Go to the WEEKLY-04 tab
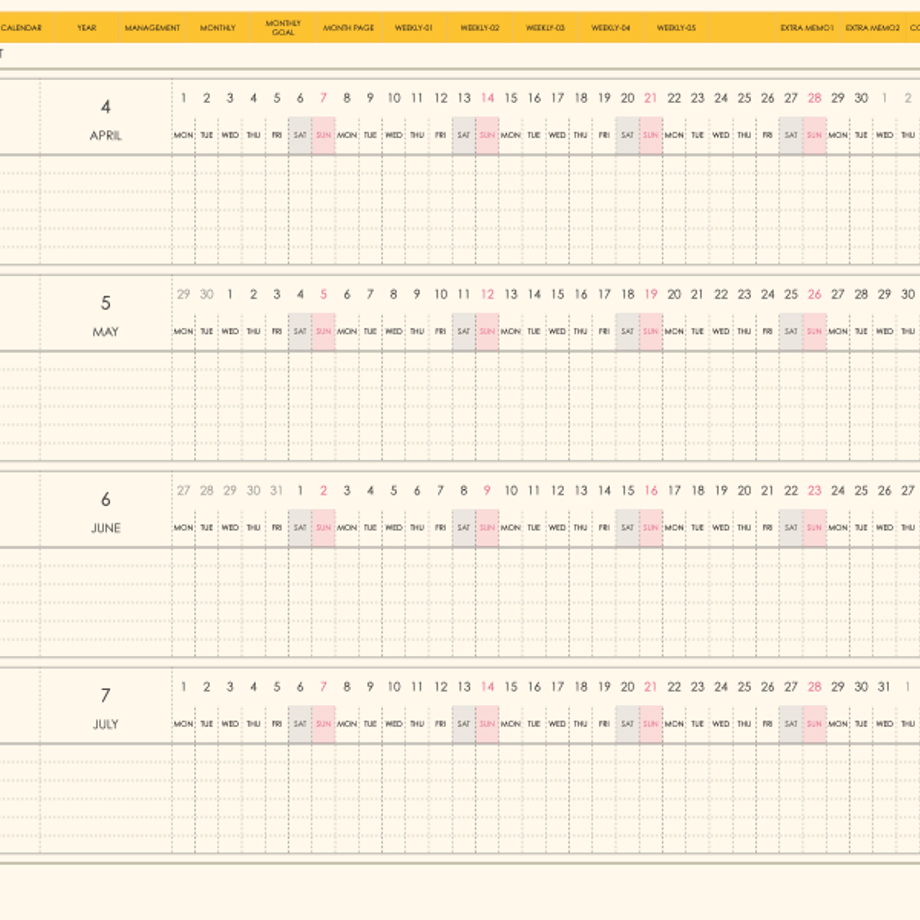Screen dimensions: 920x920 click(x=611, y=28)
